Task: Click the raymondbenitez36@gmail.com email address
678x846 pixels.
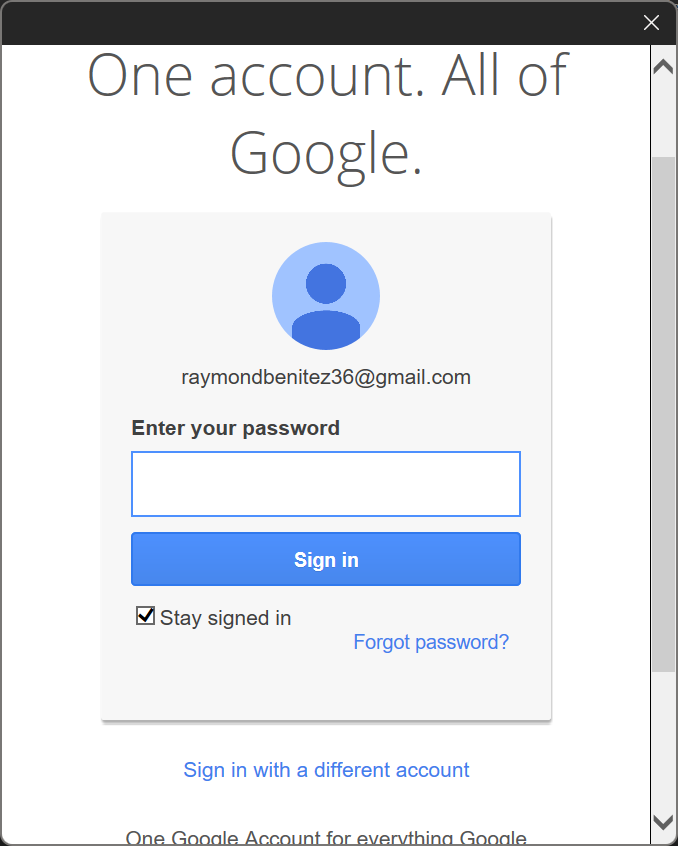Action: coord(326,377)
